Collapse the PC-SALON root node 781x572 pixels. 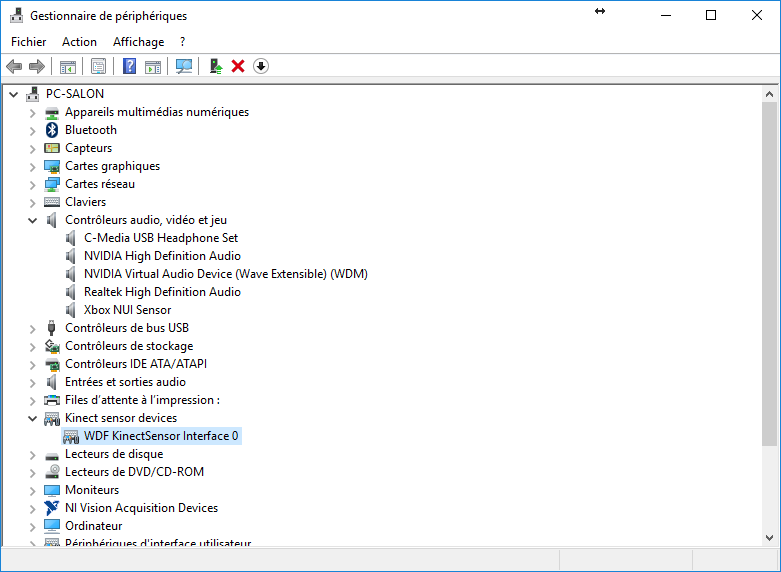coord(14,94)
